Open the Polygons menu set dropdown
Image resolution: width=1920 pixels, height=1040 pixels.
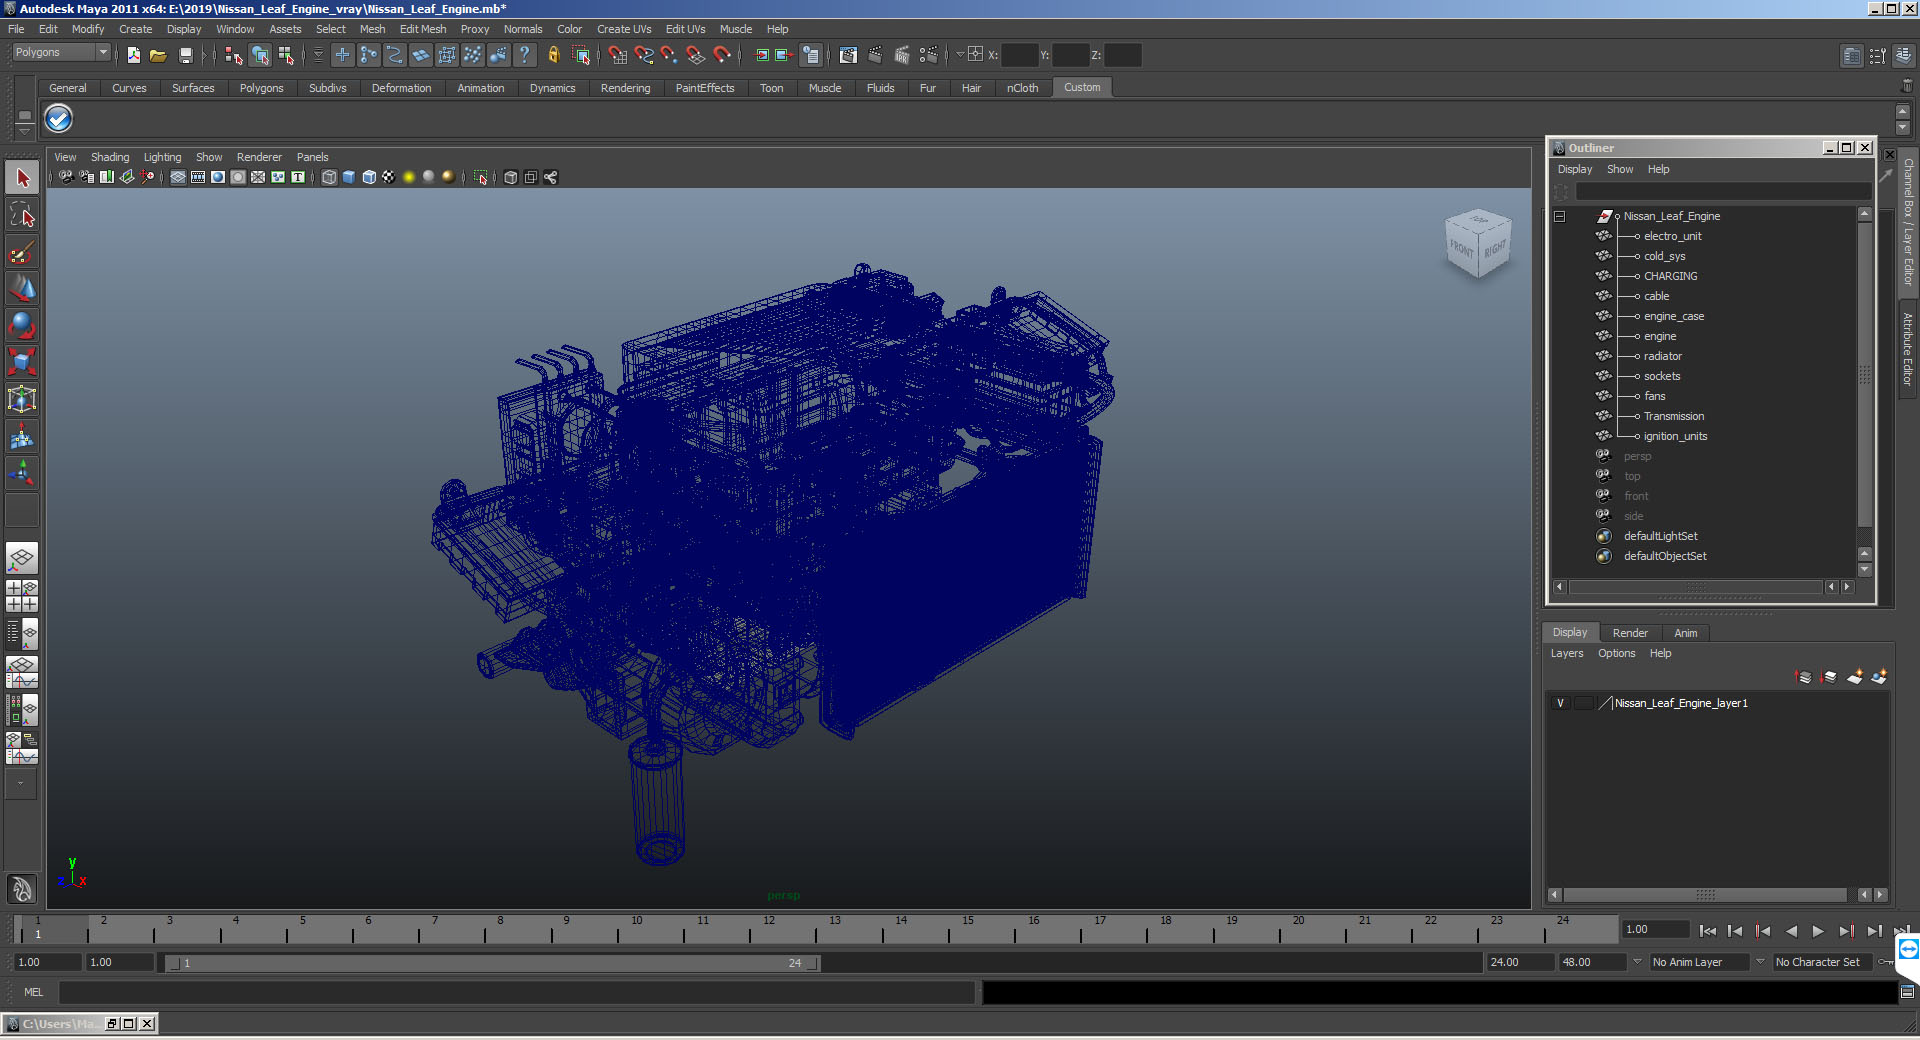(61, 52)
